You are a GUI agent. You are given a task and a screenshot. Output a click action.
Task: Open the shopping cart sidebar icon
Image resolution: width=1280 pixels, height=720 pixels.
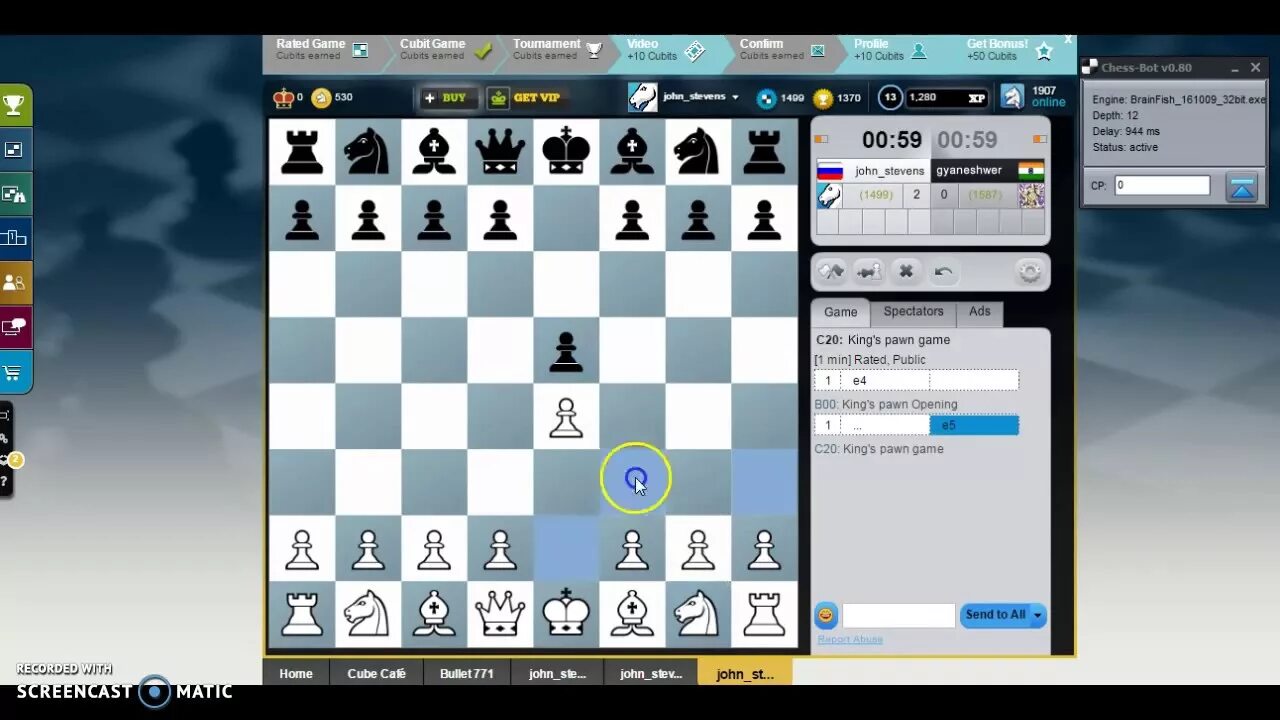point(14,372)
